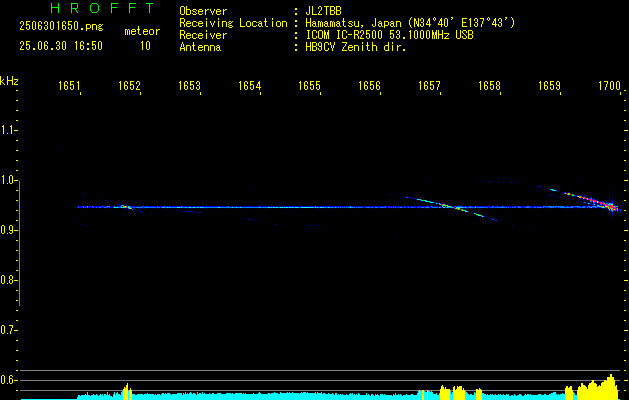
Task: Click the 1656 time axis marker
Action: pyautogui.click(x=369, y=85)
